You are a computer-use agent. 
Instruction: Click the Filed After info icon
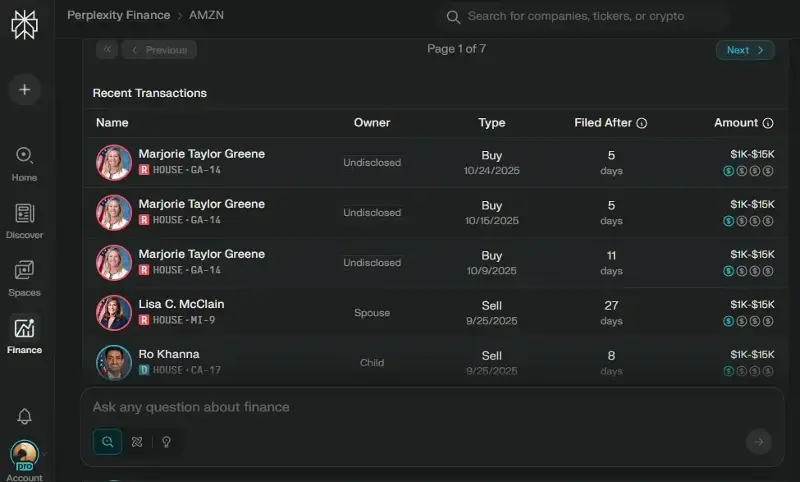(x=642, y=123)
